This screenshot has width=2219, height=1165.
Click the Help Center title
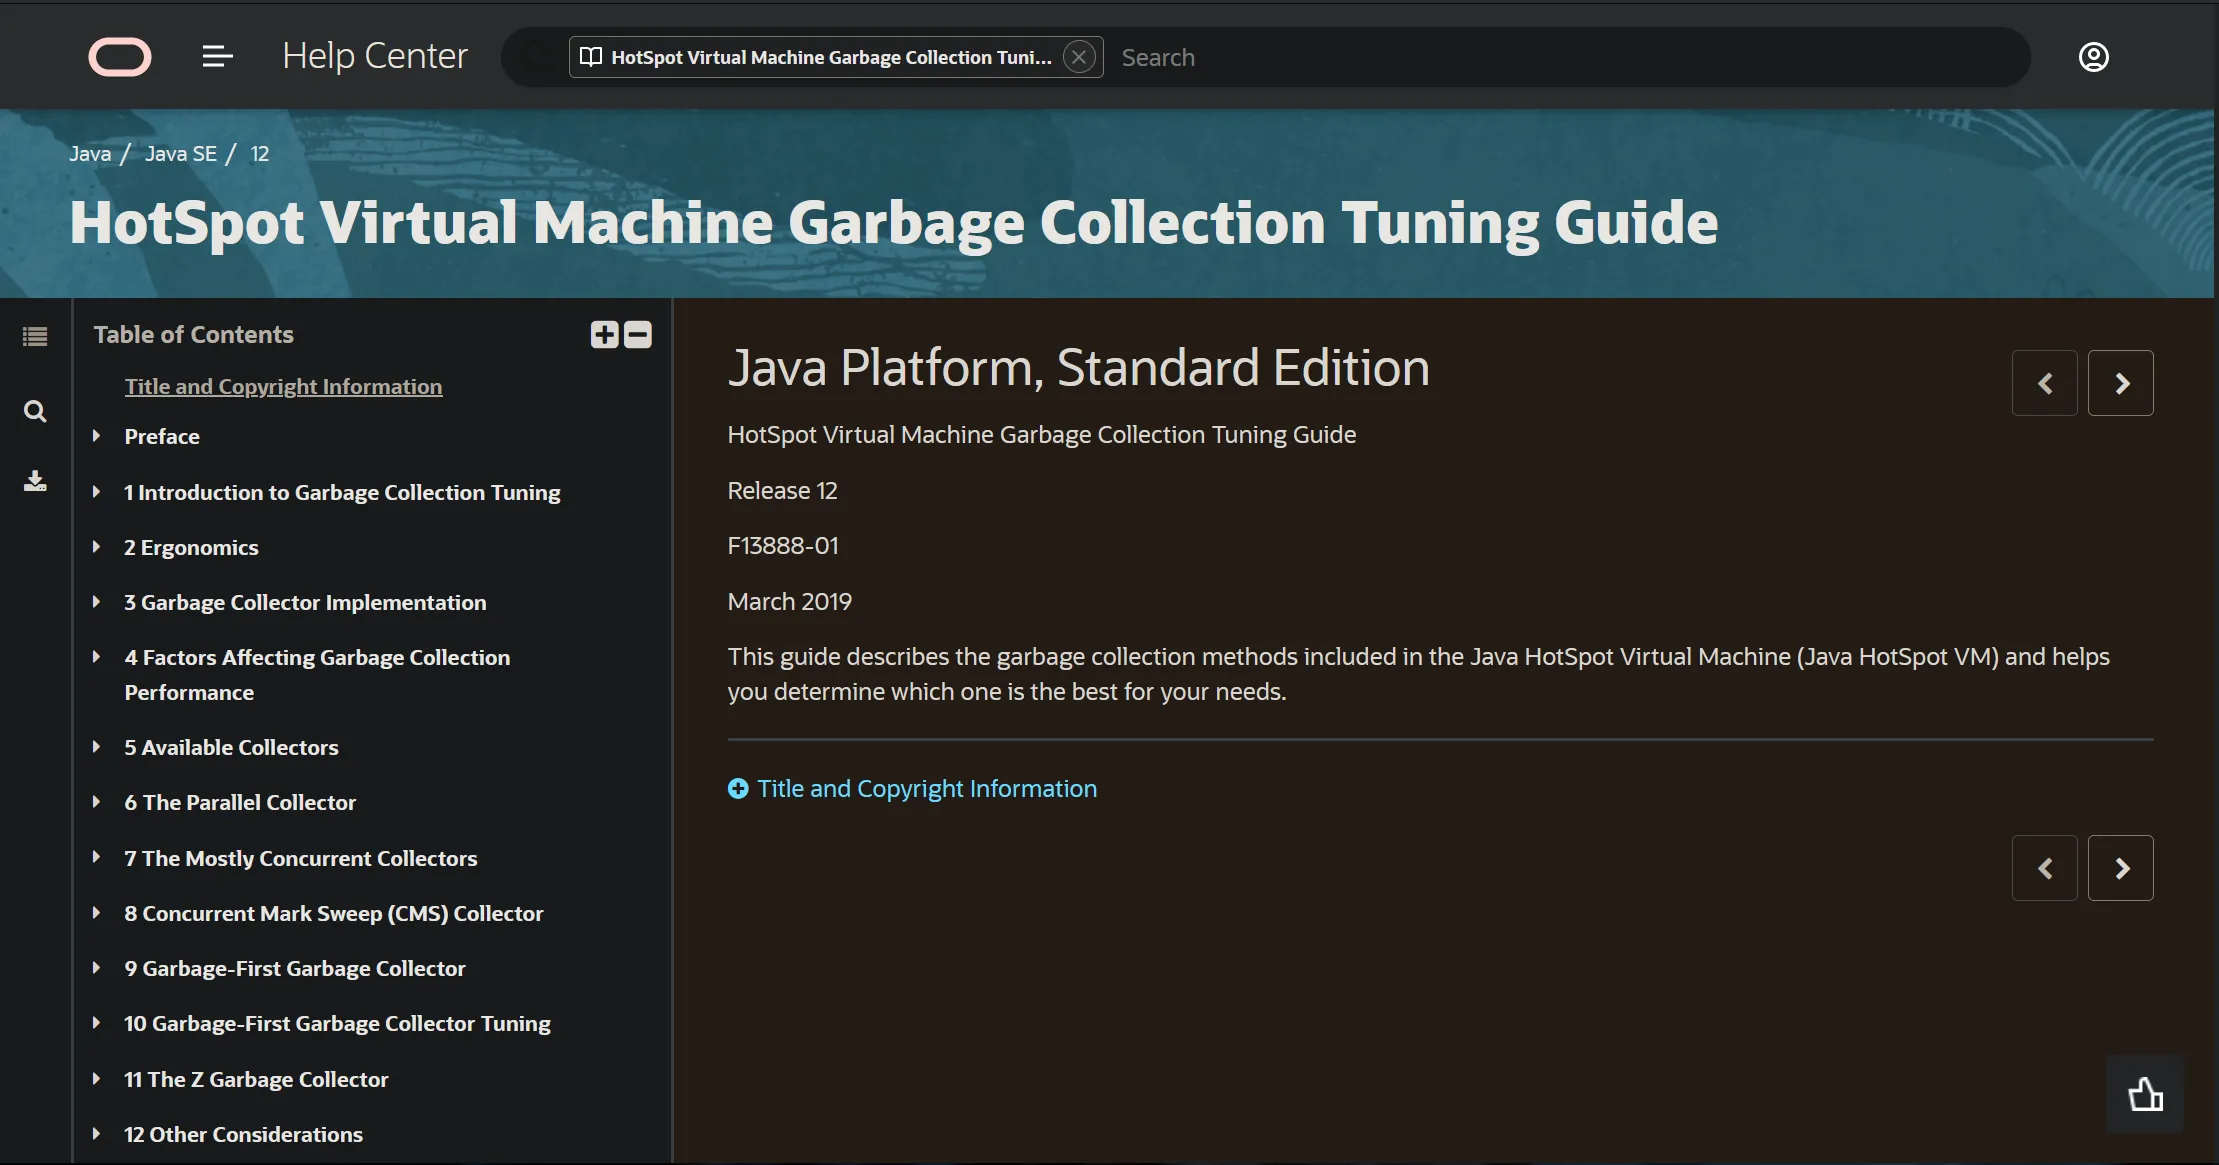point(375,56)
